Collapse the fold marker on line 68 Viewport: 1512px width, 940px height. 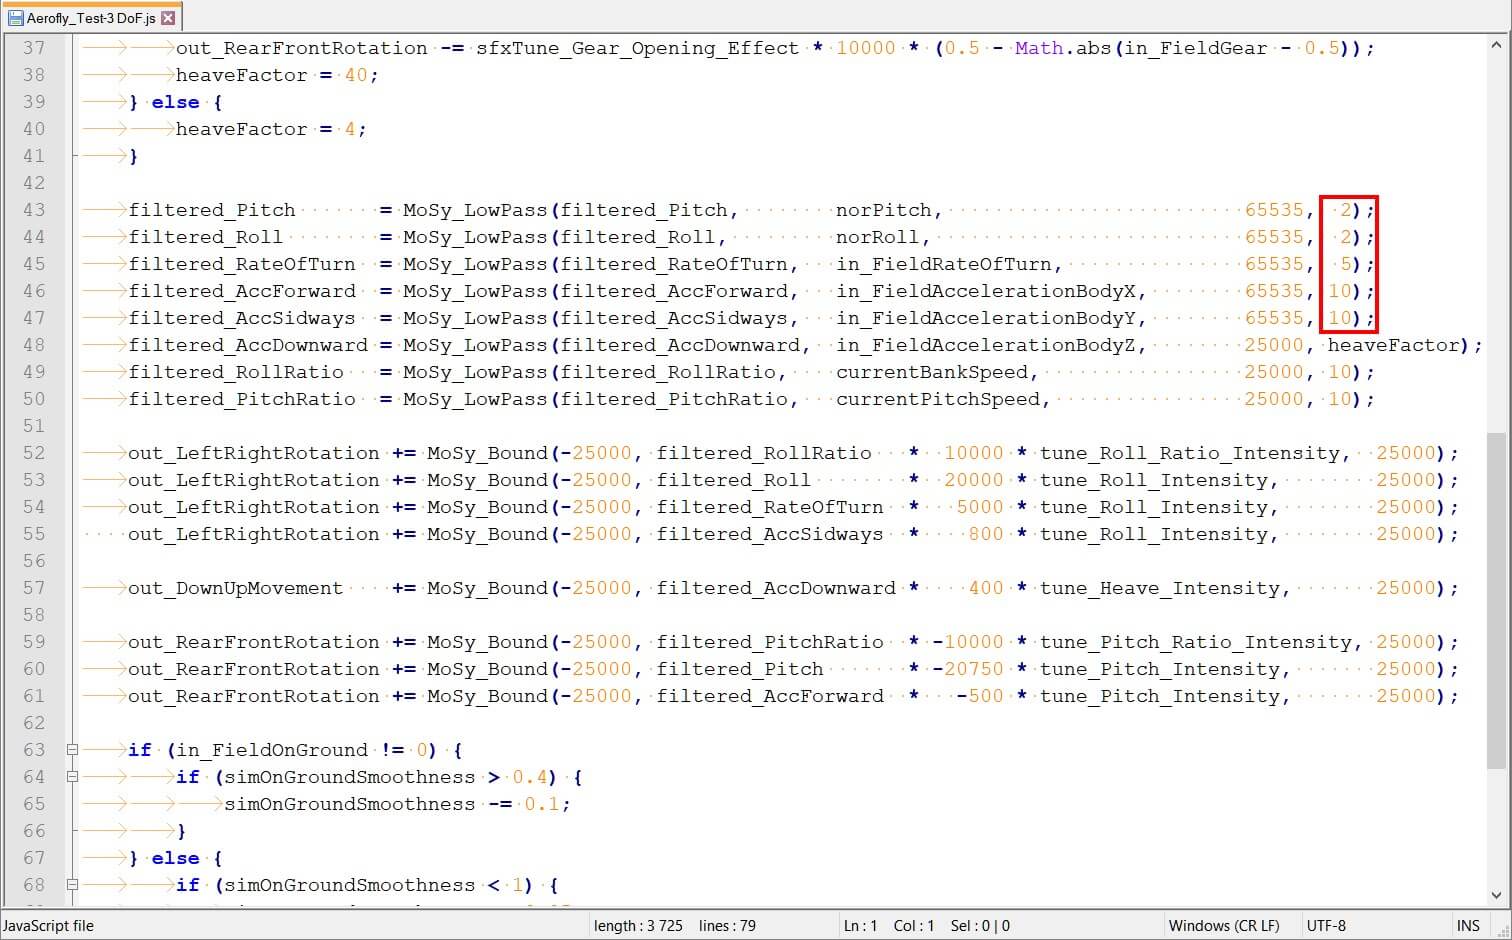tap(72, 884)
